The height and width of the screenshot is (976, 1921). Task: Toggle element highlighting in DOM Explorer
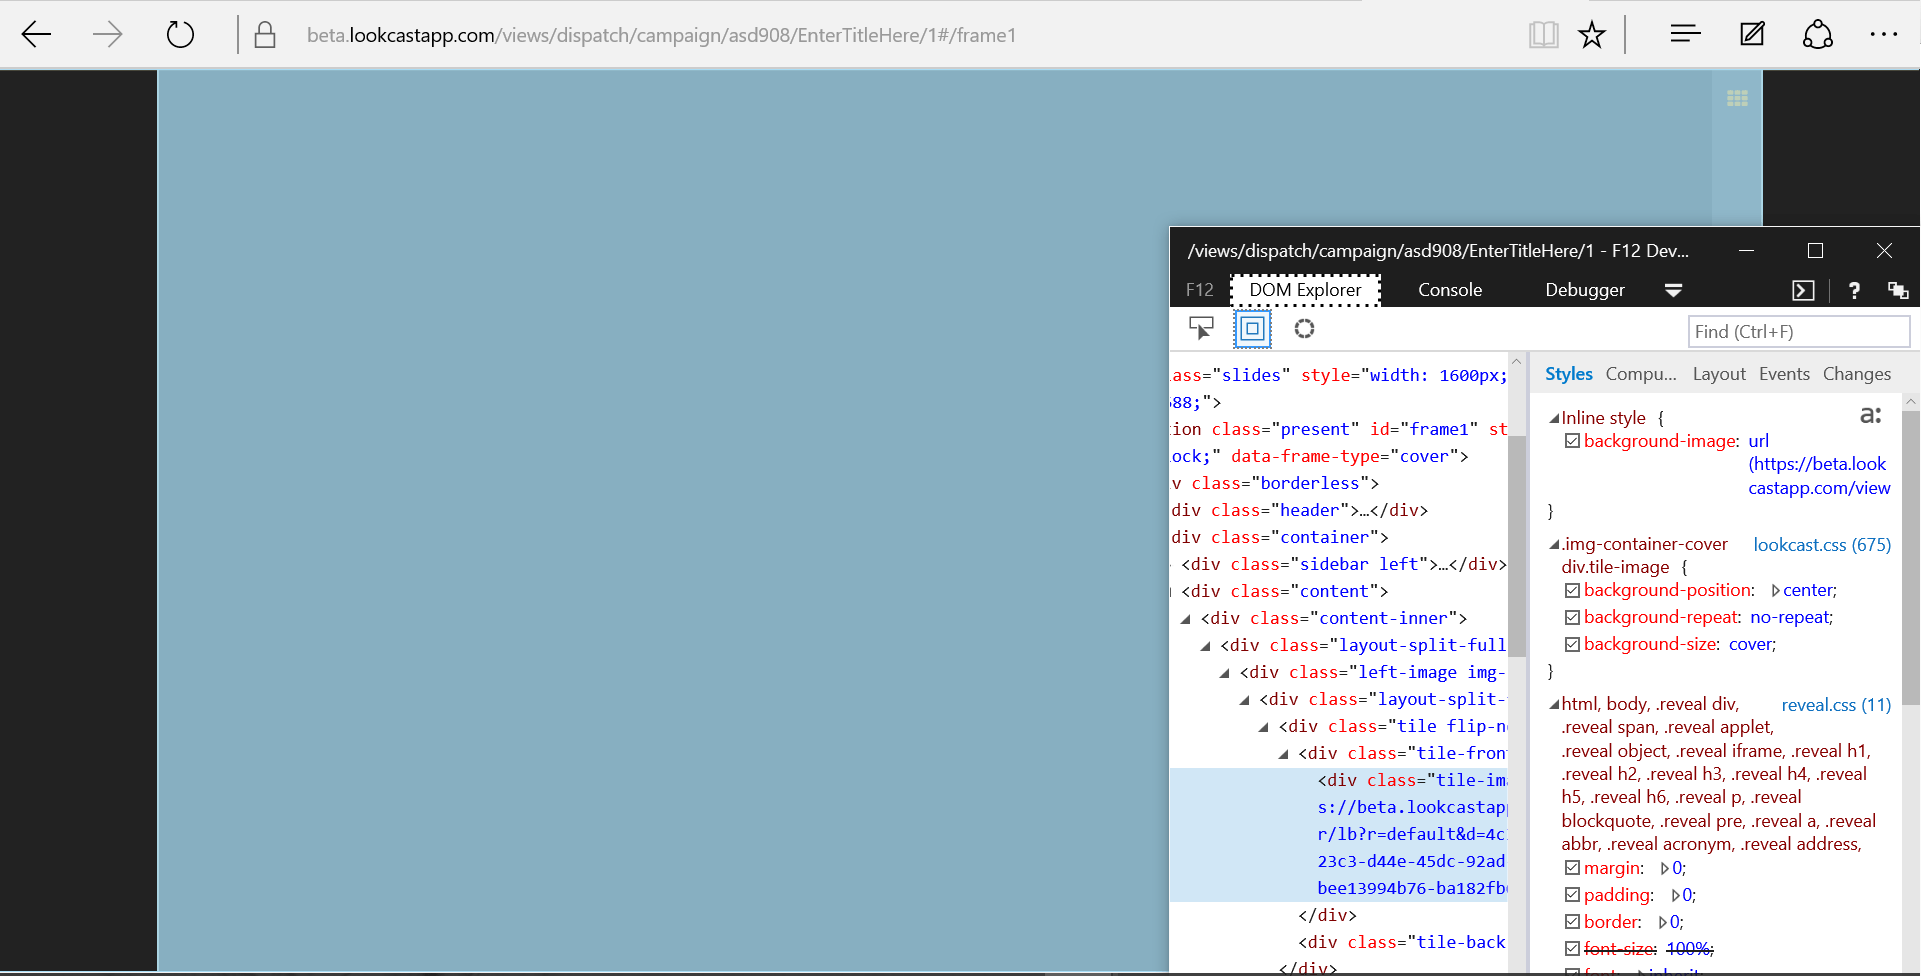[1251, 328]
